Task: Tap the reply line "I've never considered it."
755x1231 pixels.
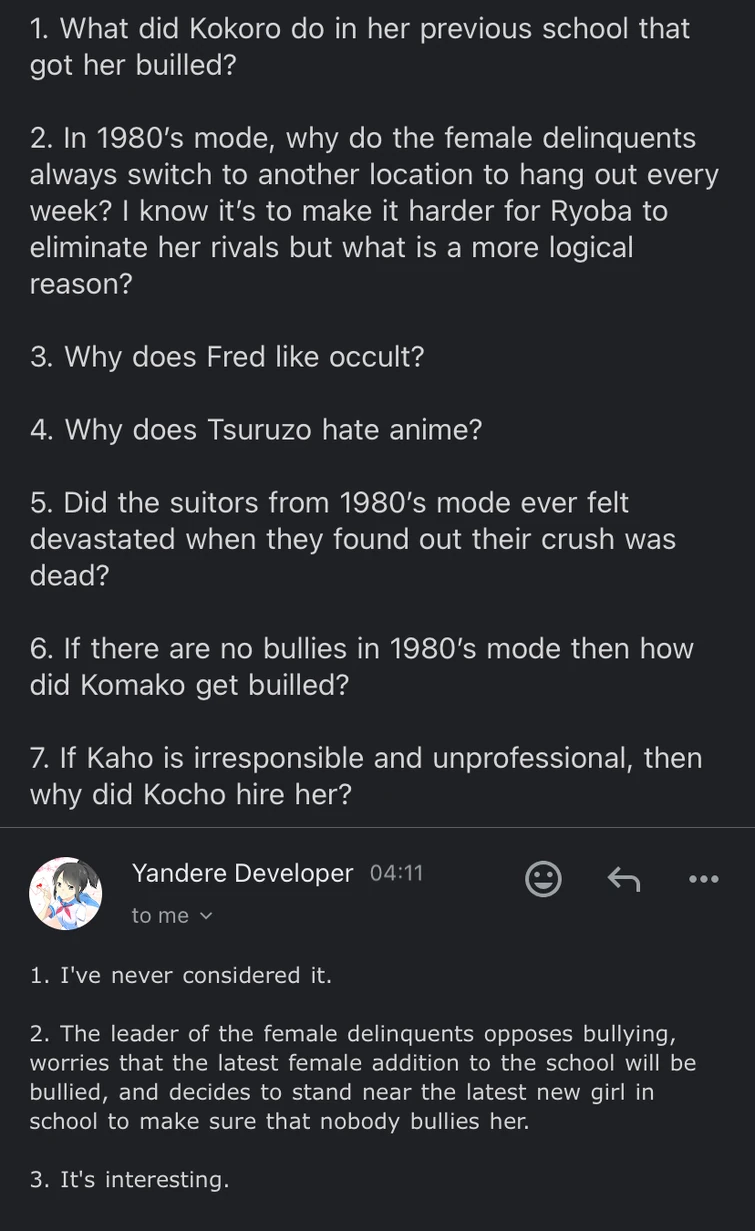Action: (180, 975)
